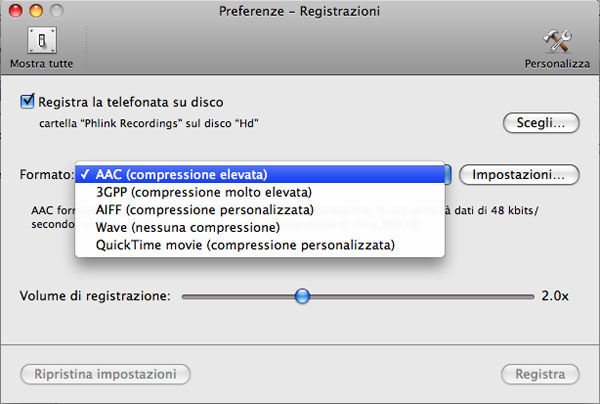The width and height of the screenshot is (600, 404).
Task: Open the Personalizza toolbar tools icon
Action: [x=555, y=41]
